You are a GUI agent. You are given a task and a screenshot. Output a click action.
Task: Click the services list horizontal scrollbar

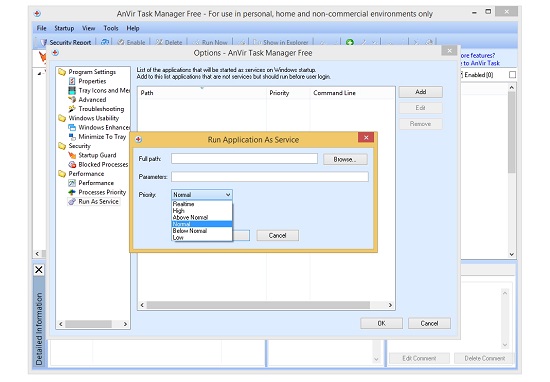[x=258, y=305]
